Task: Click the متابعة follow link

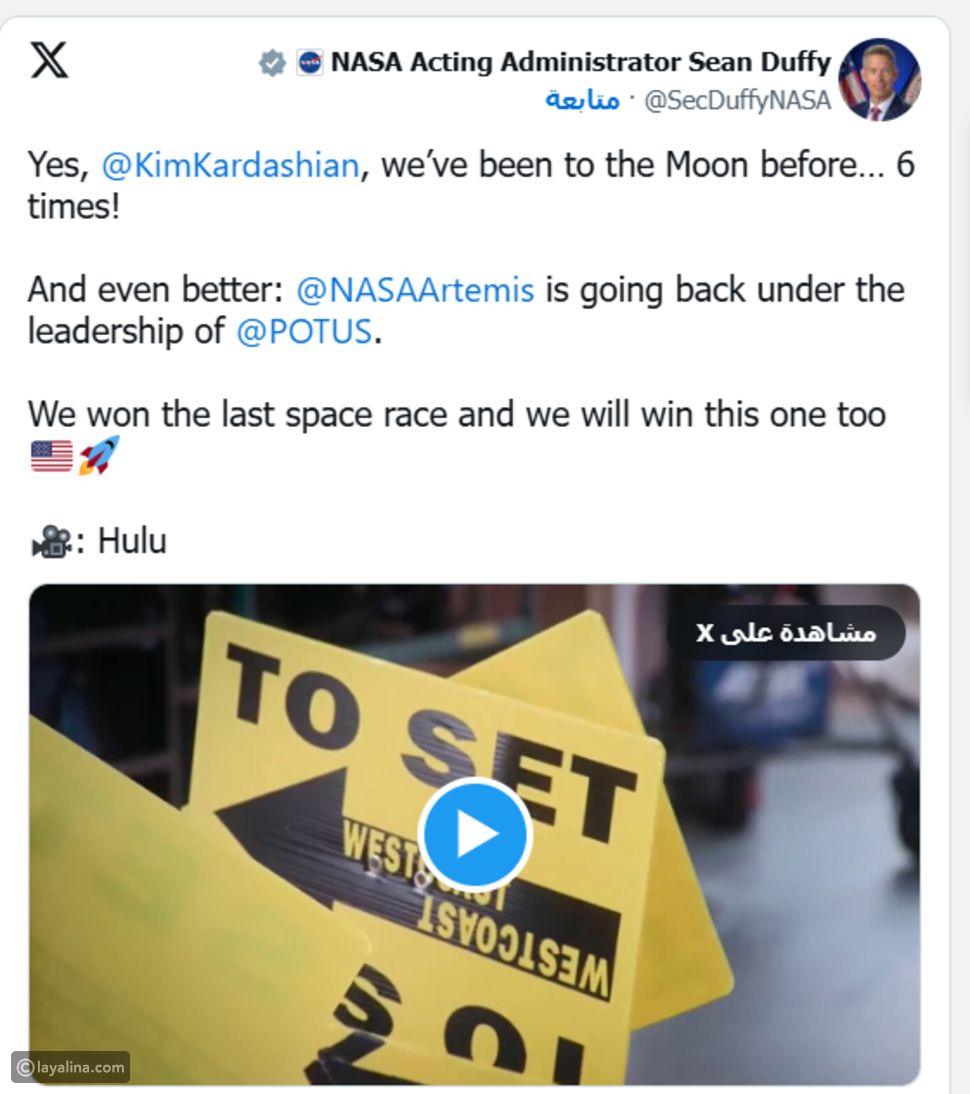Action: click(x=582, y=100)
